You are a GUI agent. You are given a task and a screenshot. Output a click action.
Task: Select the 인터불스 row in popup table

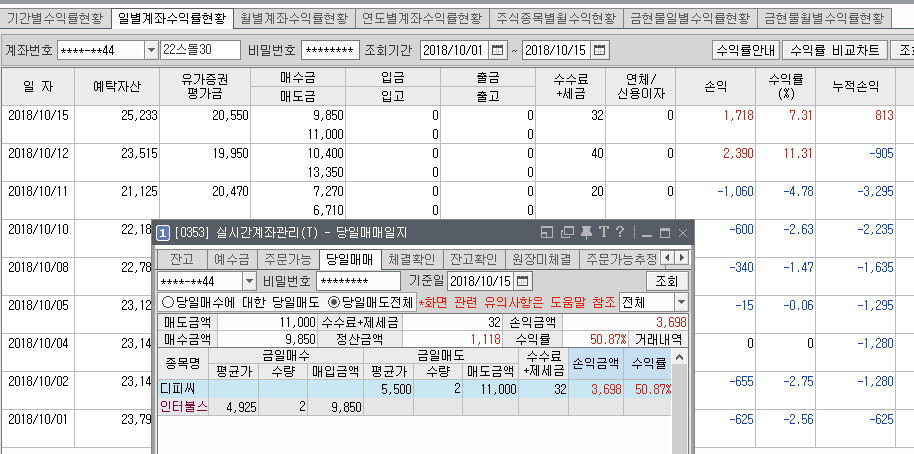pyautogui.click(x=415, y=407)
